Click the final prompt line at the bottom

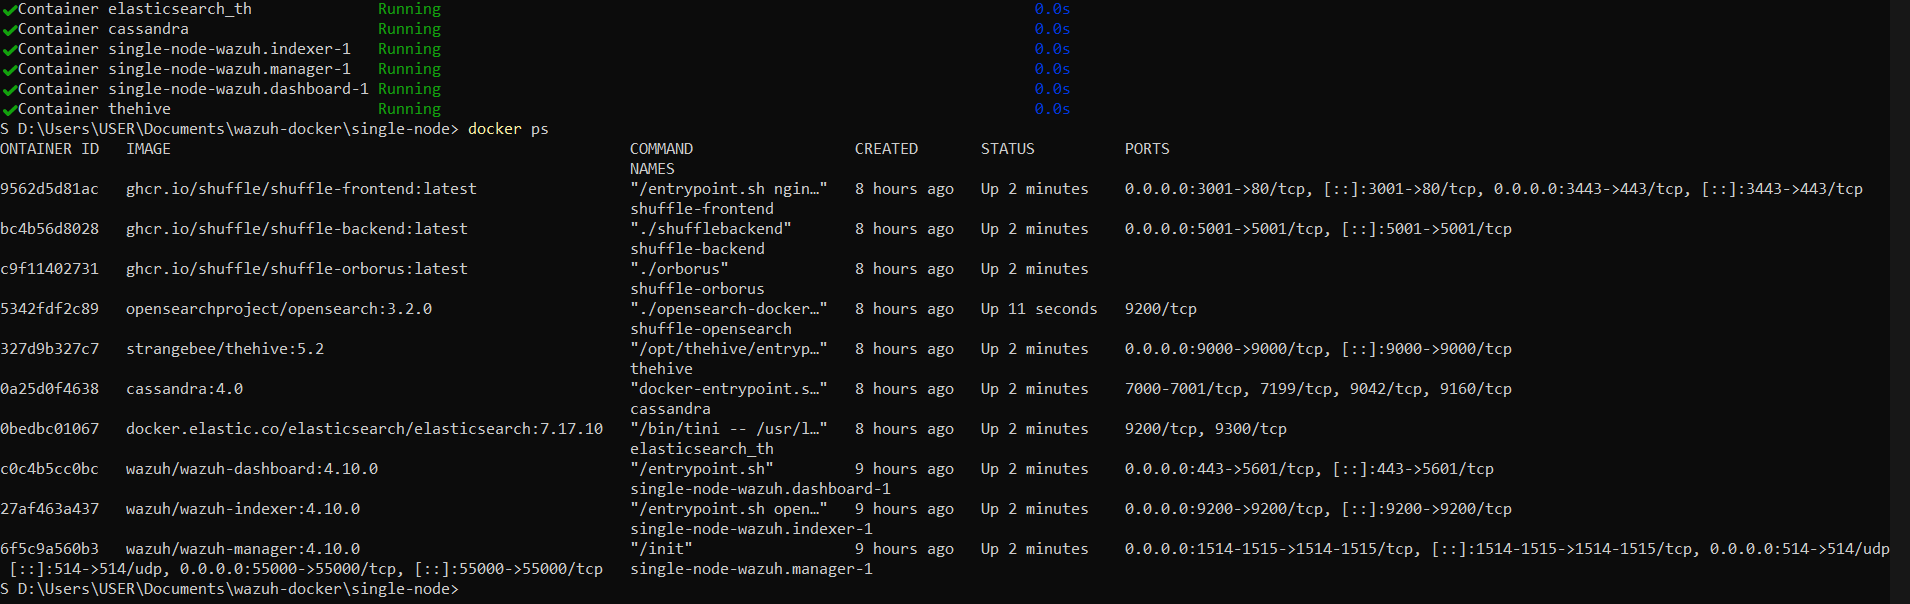[229, 589]
